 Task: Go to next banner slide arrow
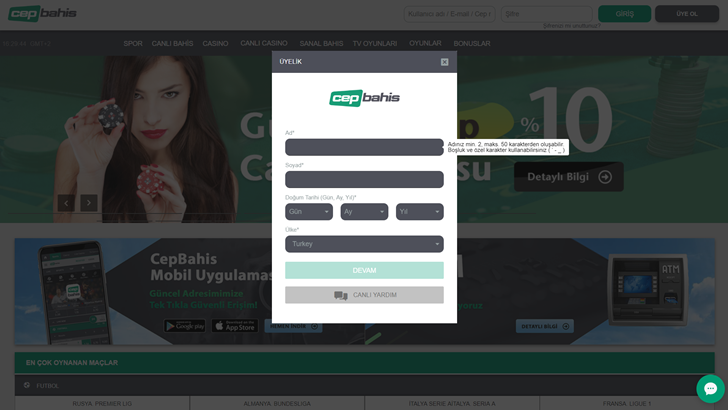pyautogui.click(x=89, y=203)
